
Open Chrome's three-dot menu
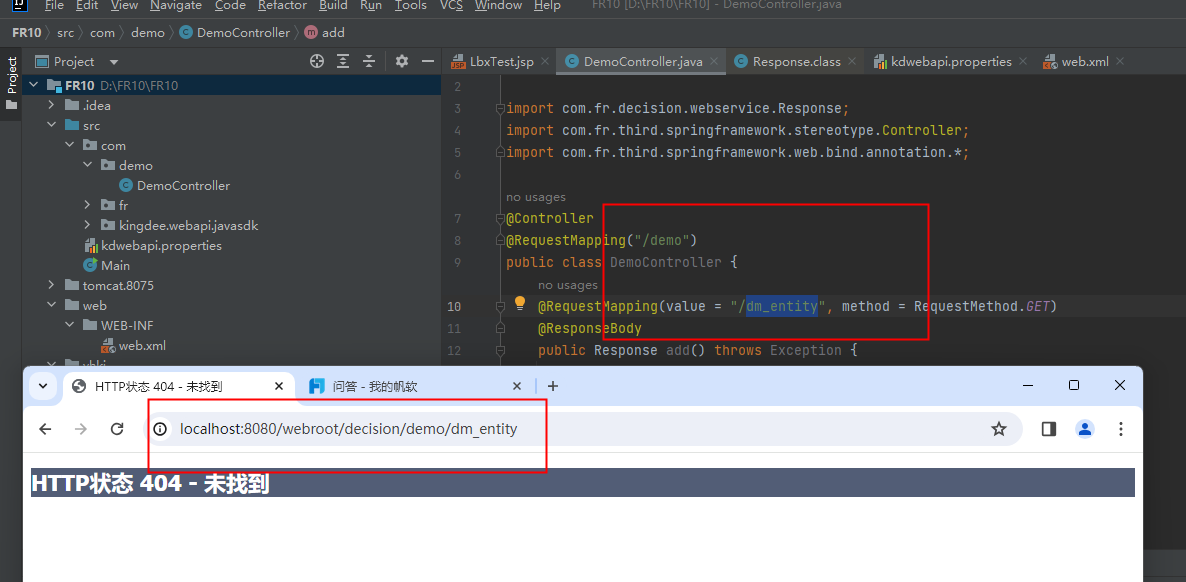click(1121, 429)
